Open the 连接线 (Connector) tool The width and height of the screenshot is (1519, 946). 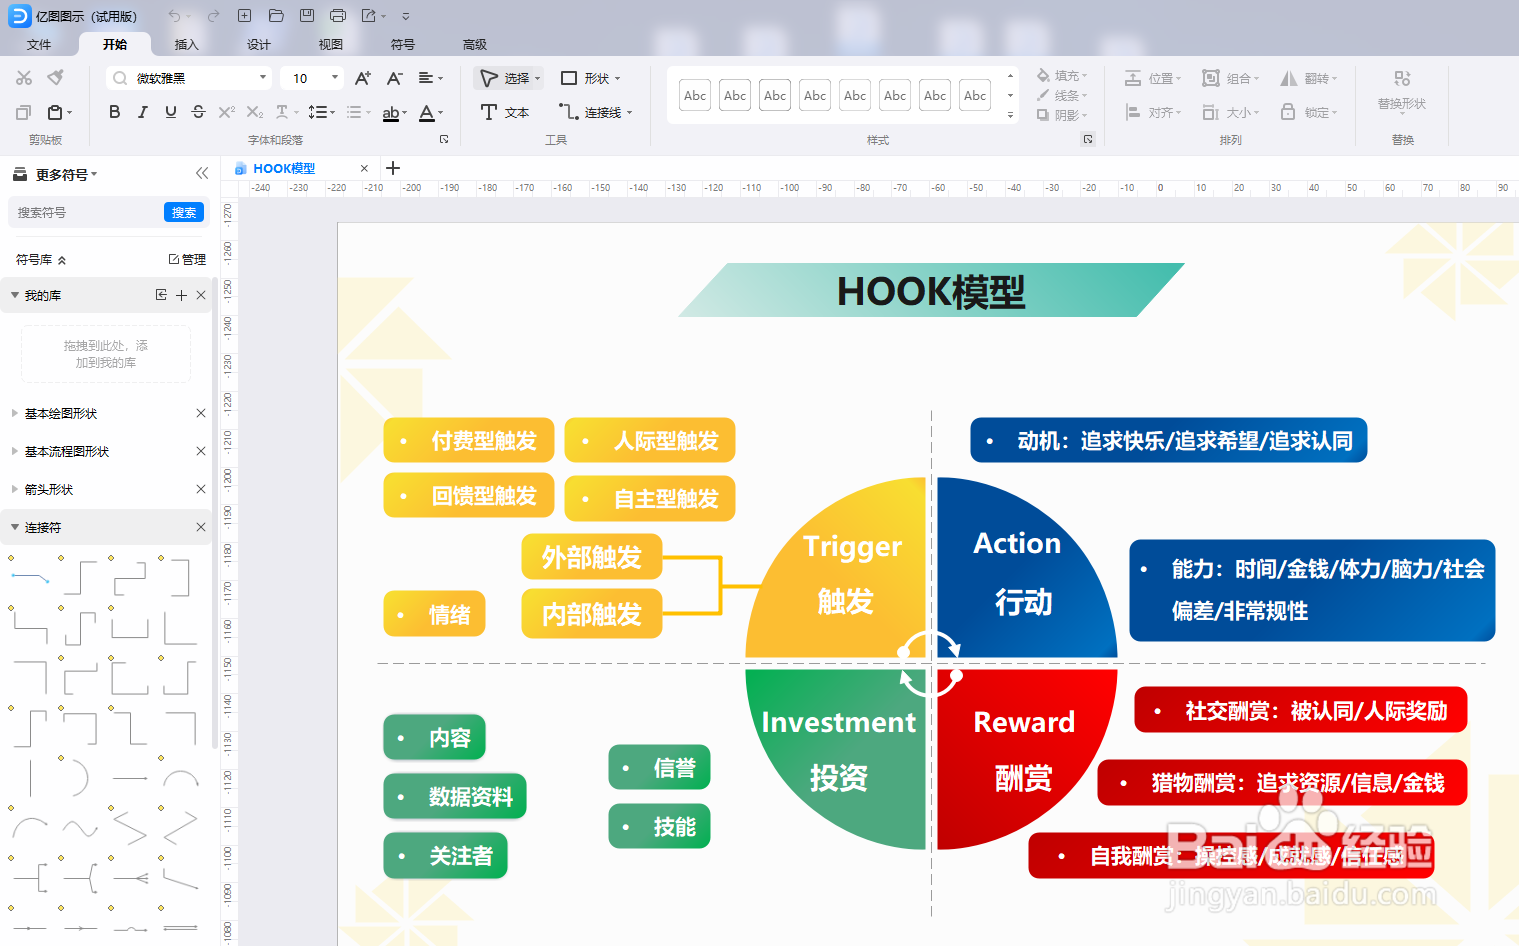coord(595,112)
